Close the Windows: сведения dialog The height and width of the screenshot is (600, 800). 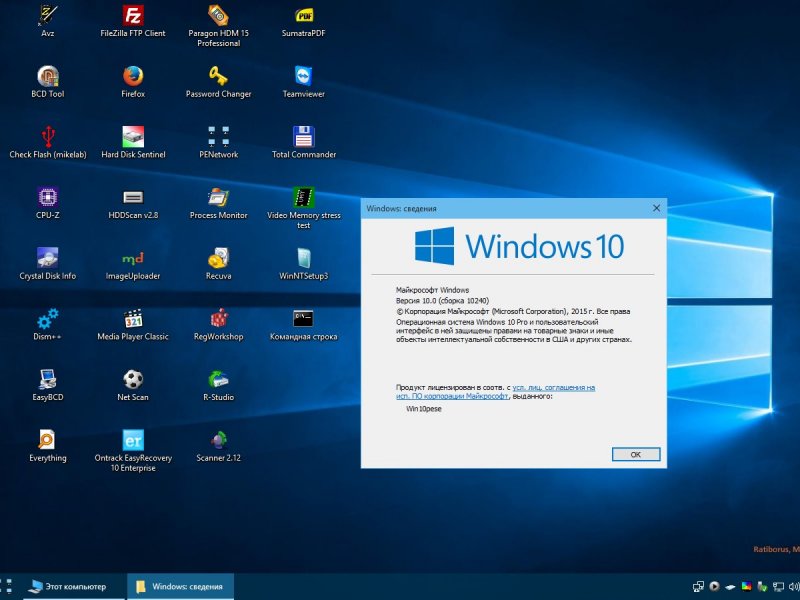(x=656, y=208)
